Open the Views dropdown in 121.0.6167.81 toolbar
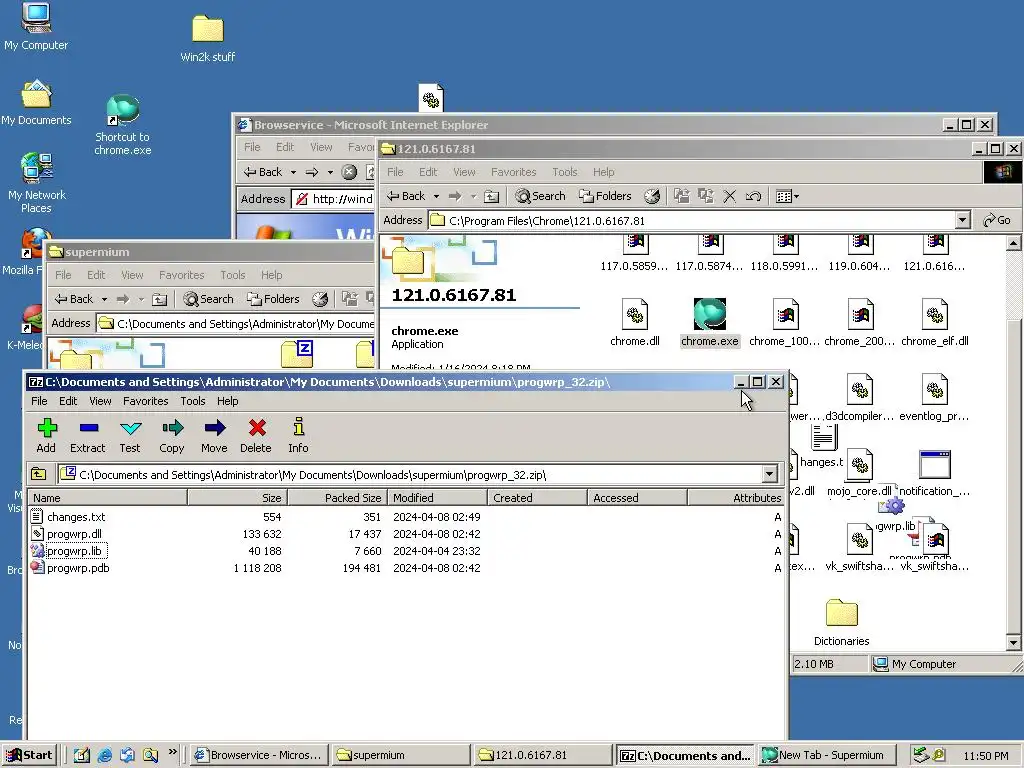Image resolution: width=1024 pixels, height=768 pixels. click(x=787, y=196)
